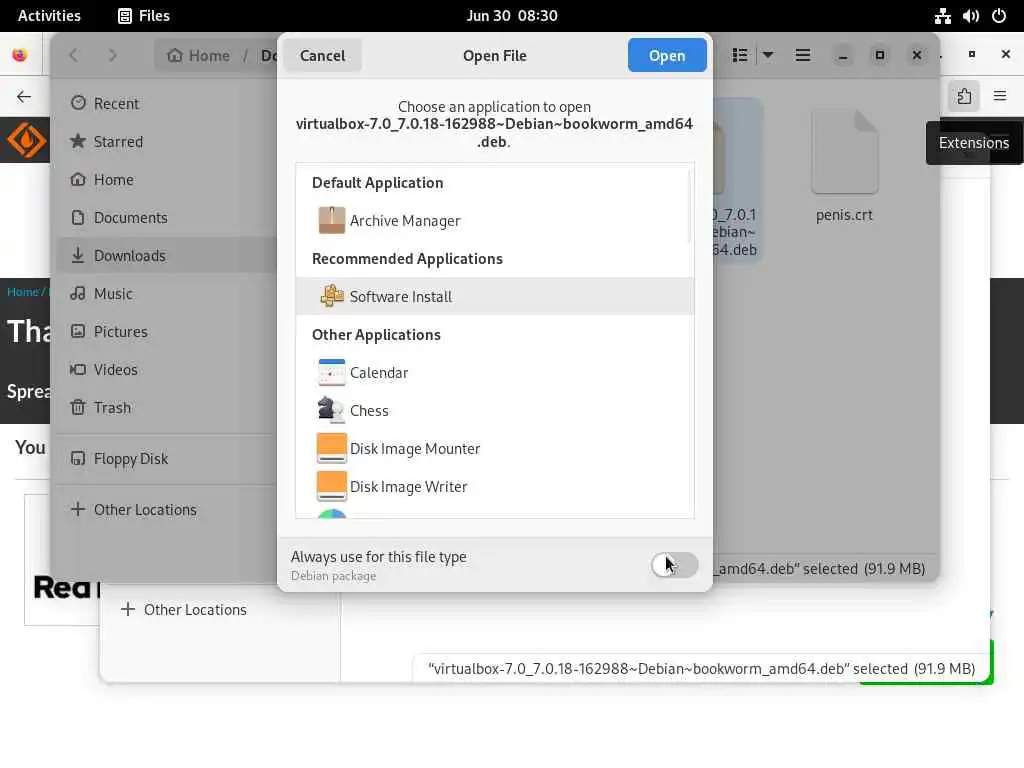Open the view options dropdown arrow in Files
1024x768 pixels.
(x=768, y=56)
